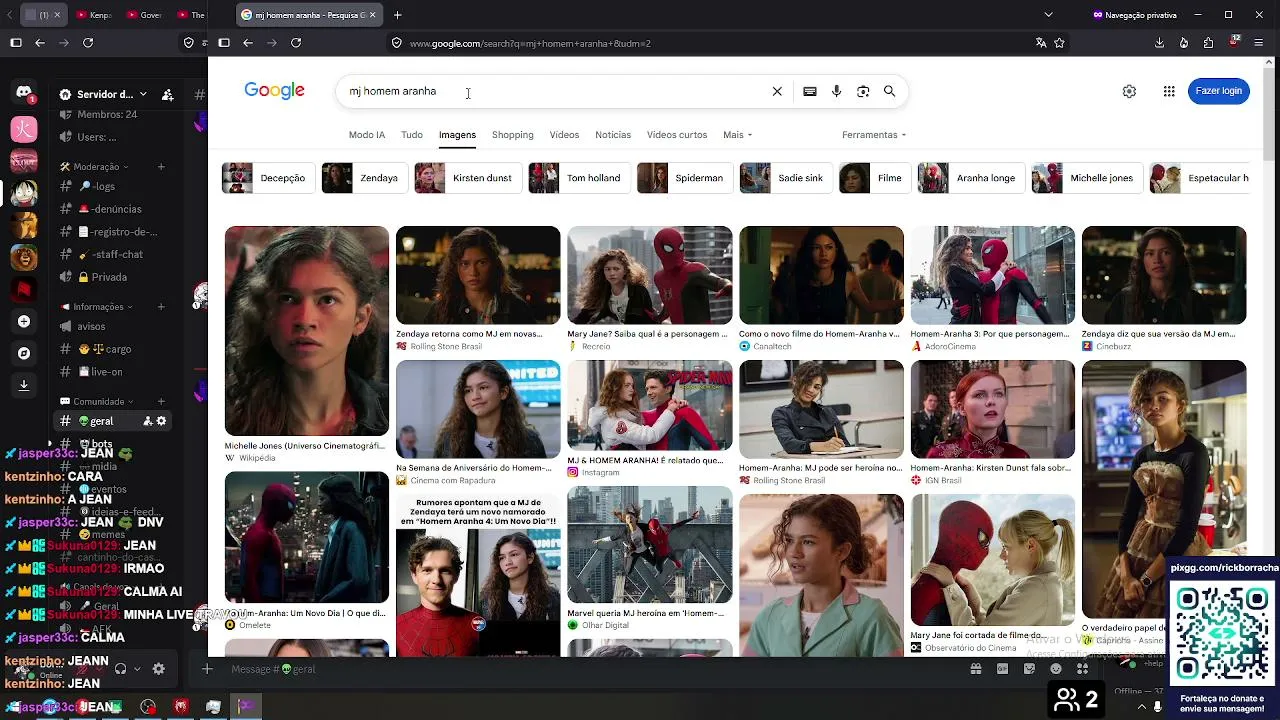The height and width of the screenshot is (720, 1280).
Task: Filter images by Aranha longe chip
Action: [x=971, y=178]
